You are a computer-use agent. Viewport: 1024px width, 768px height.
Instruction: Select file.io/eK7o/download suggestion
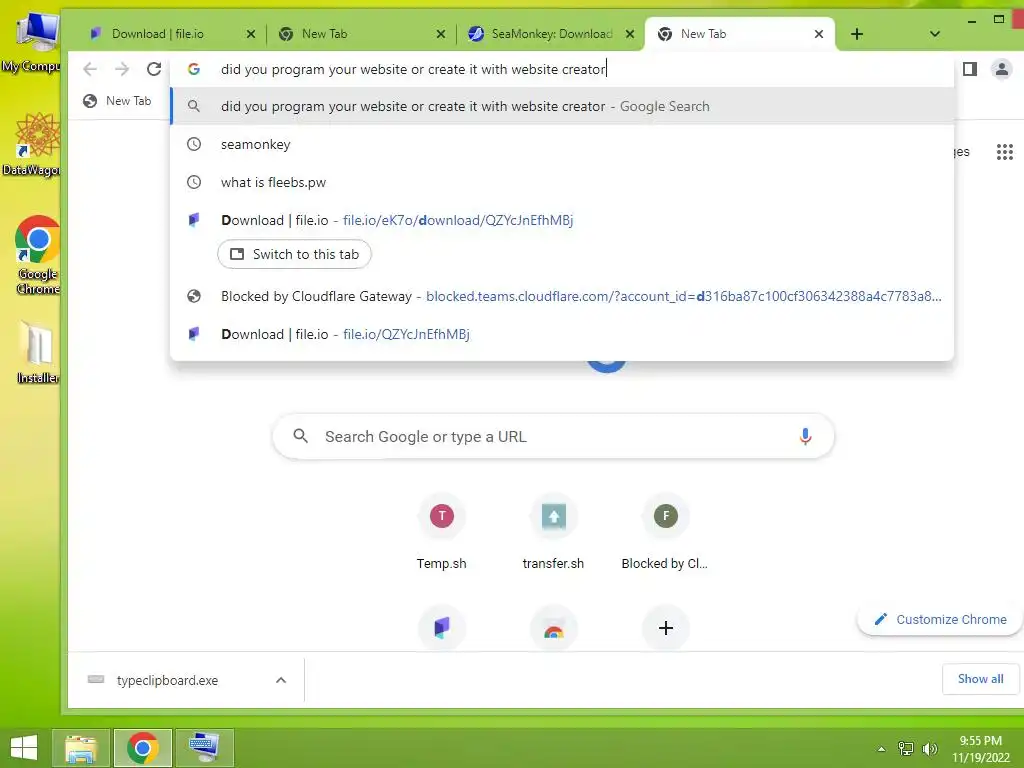(x=562, y=220)
